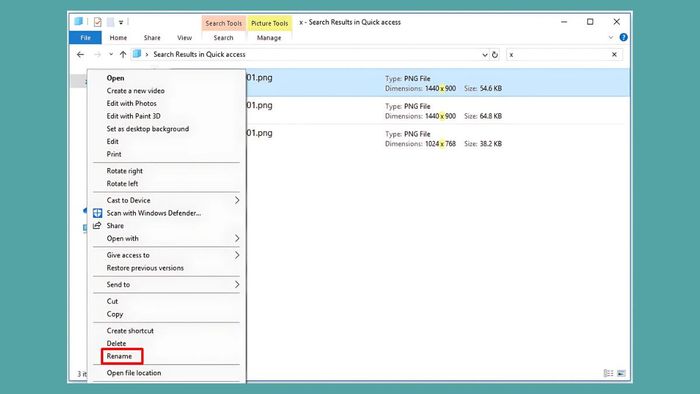Clear the search box with the X

coord(614,54)
